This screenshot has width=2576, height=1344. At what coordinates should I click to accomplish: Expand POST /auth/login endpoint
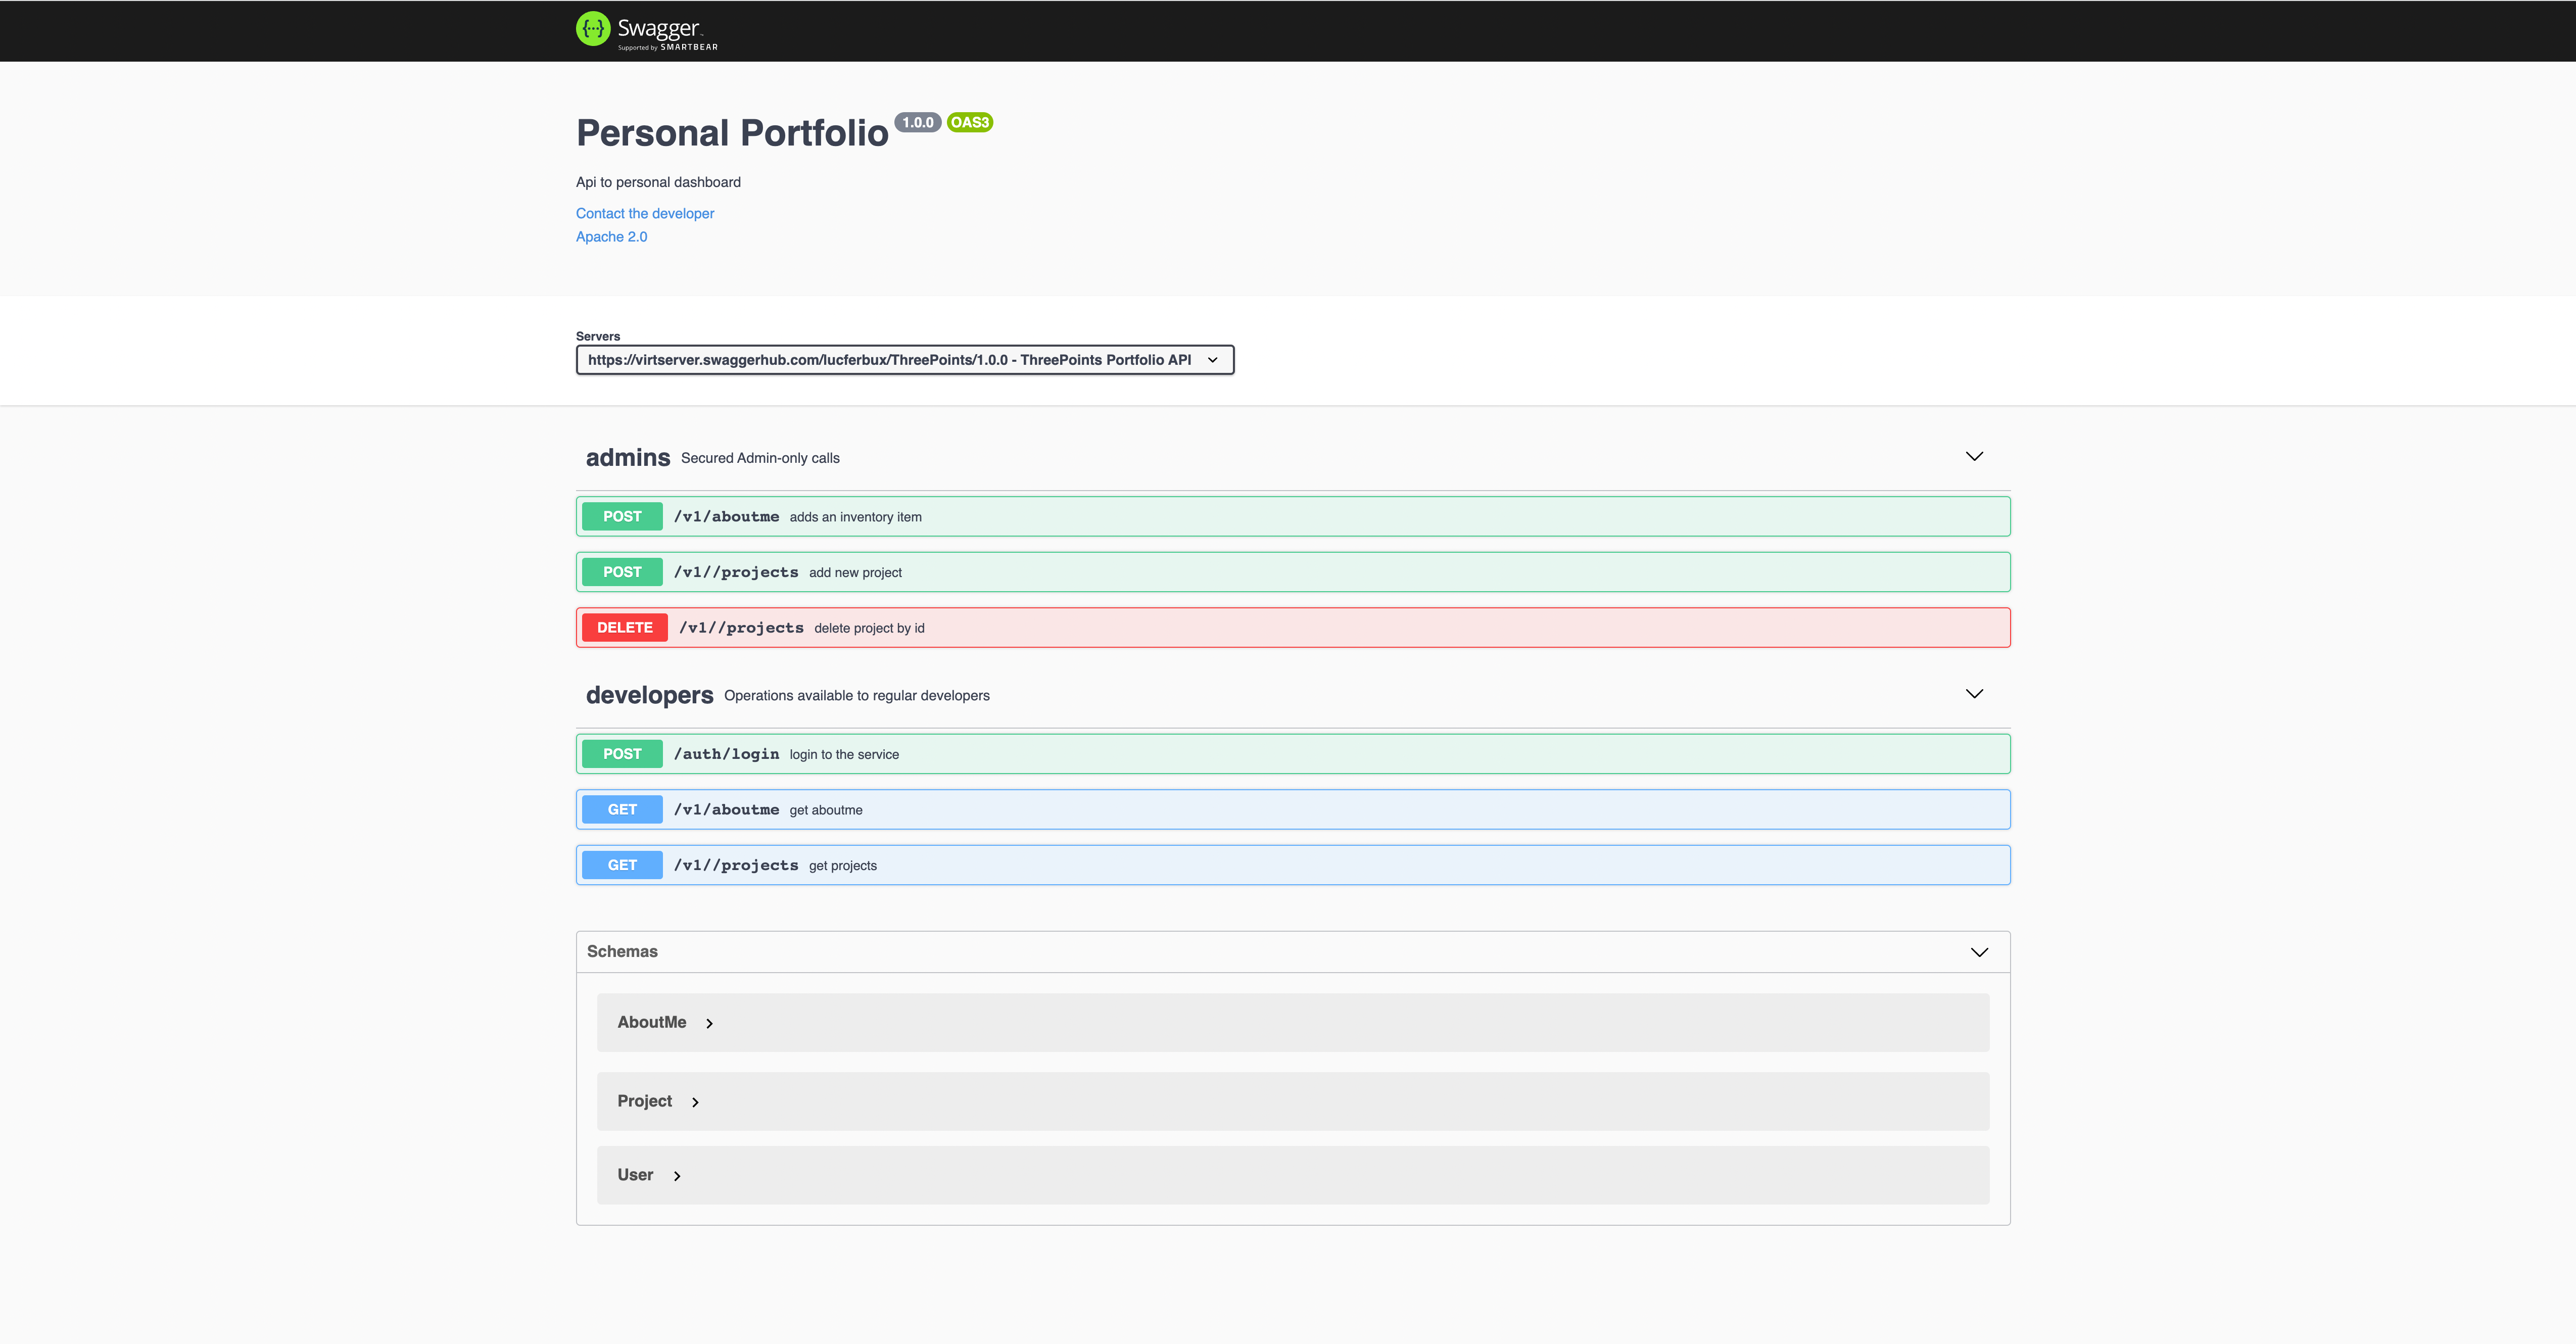(1292, 754)
